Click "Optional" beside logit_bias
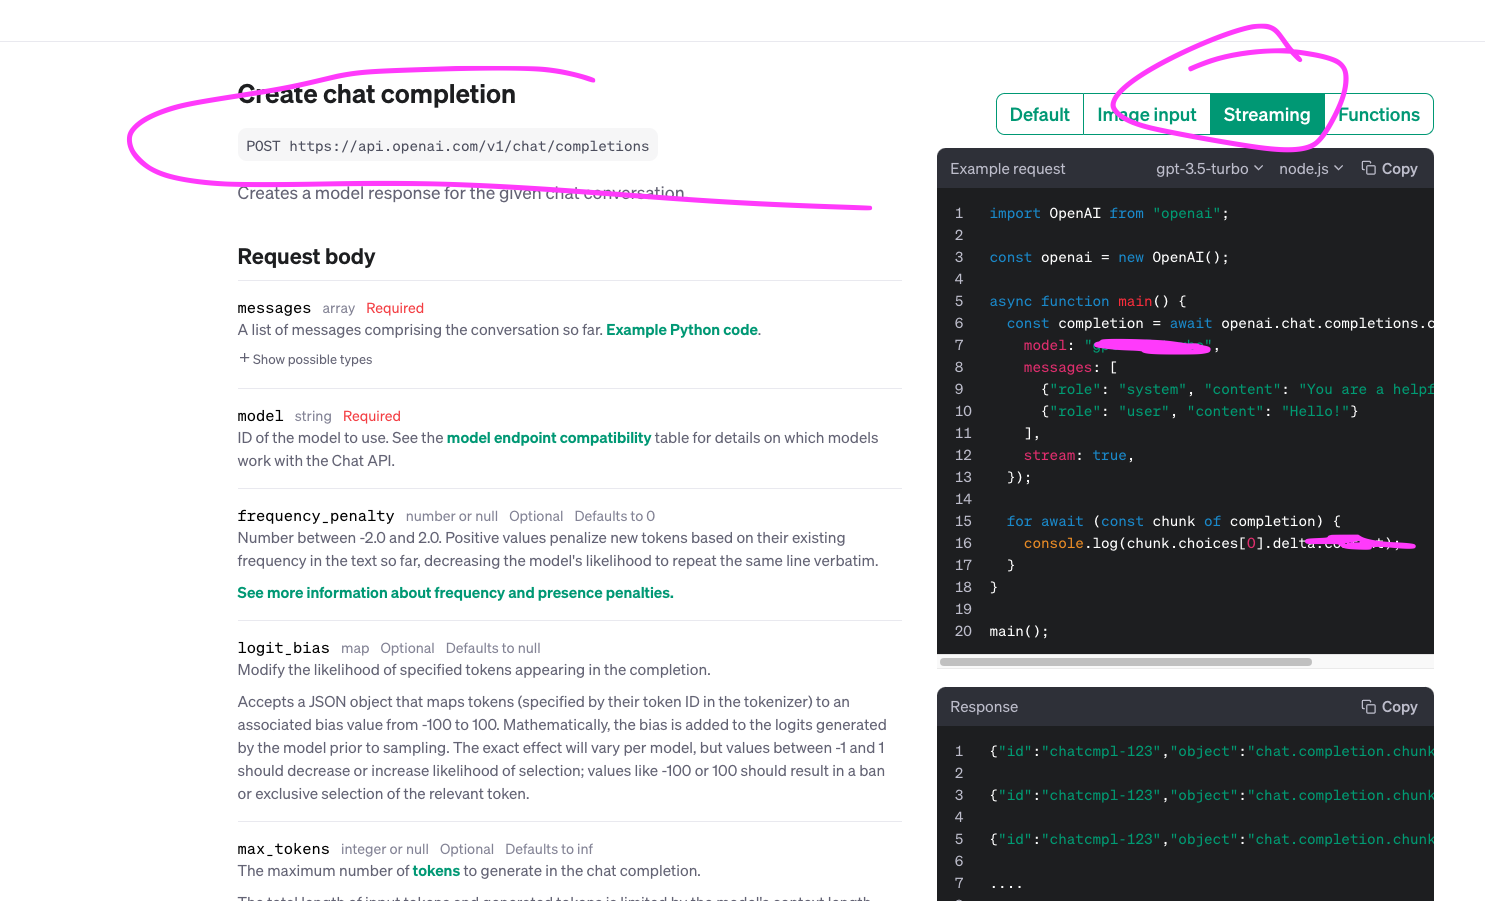The width and height of the screenshot is (1485, 901). [407, 648]
